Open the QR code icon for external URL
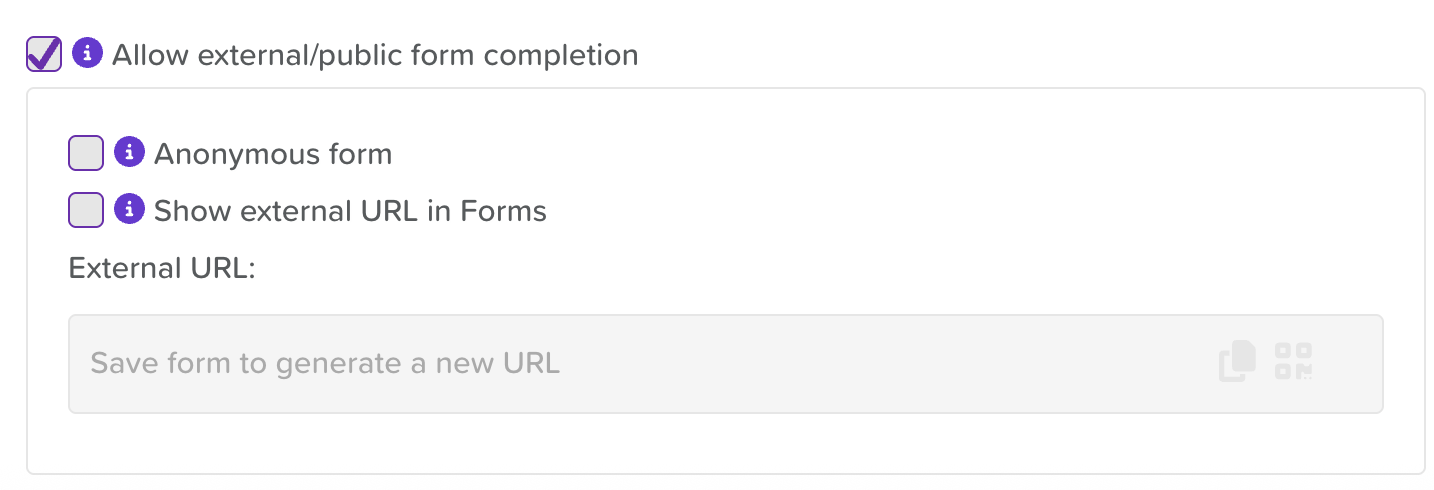Image resolution: width=1434 pixels, height=490 pixels. [x=1294, y=361]
